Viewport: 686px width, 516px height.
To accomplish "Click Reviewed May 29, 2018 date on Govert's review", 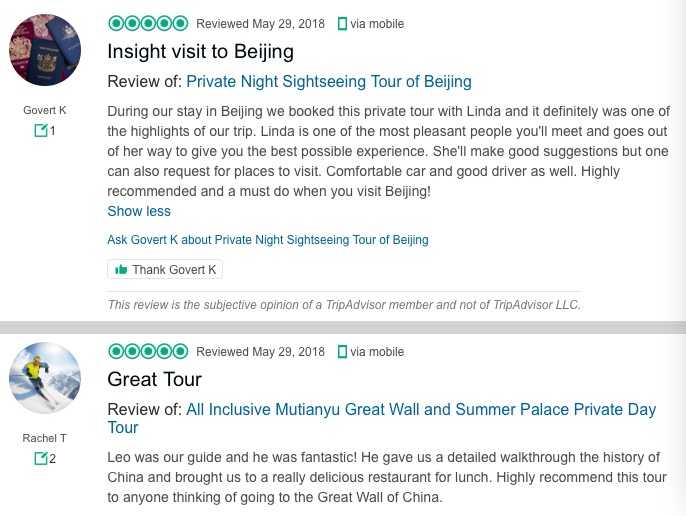I will pyautogui.click(x=260, y=24).
